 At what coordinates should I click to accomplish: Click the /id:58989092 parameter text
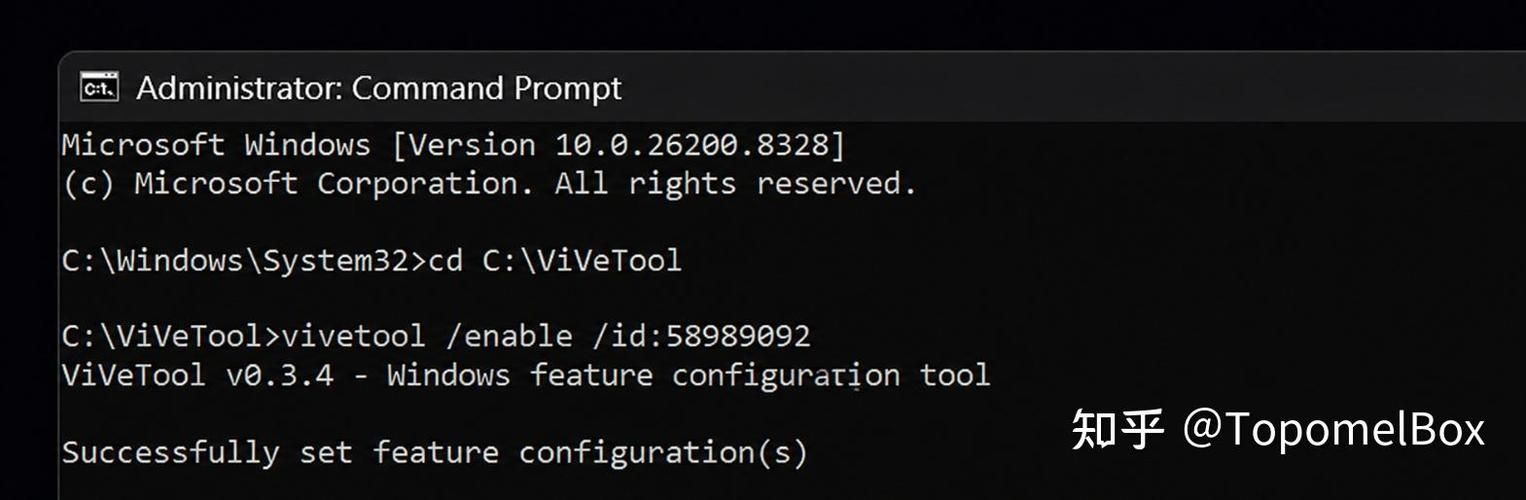[701, 336]
